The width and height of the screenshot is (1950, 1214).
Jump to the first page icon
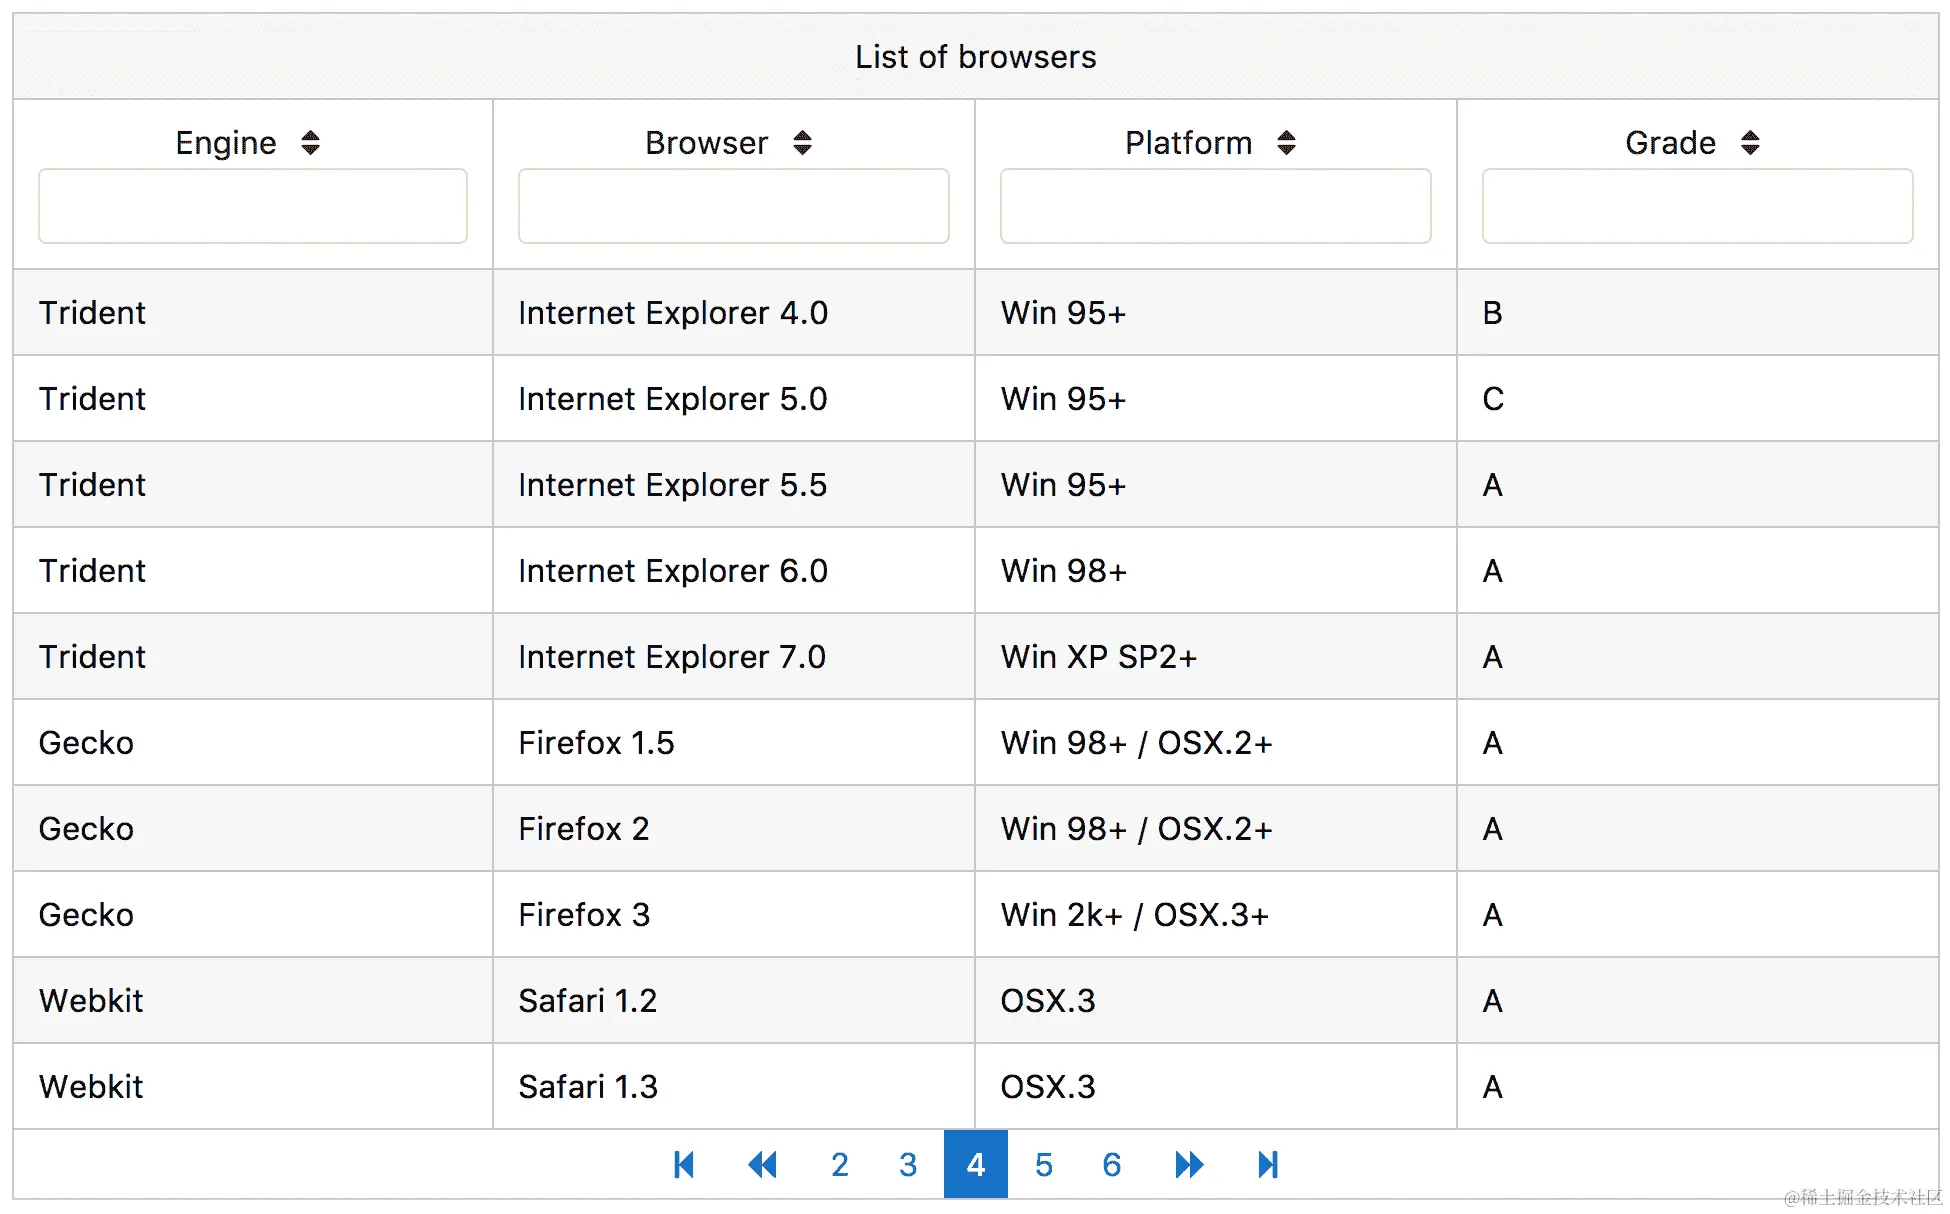(684, 1164)
